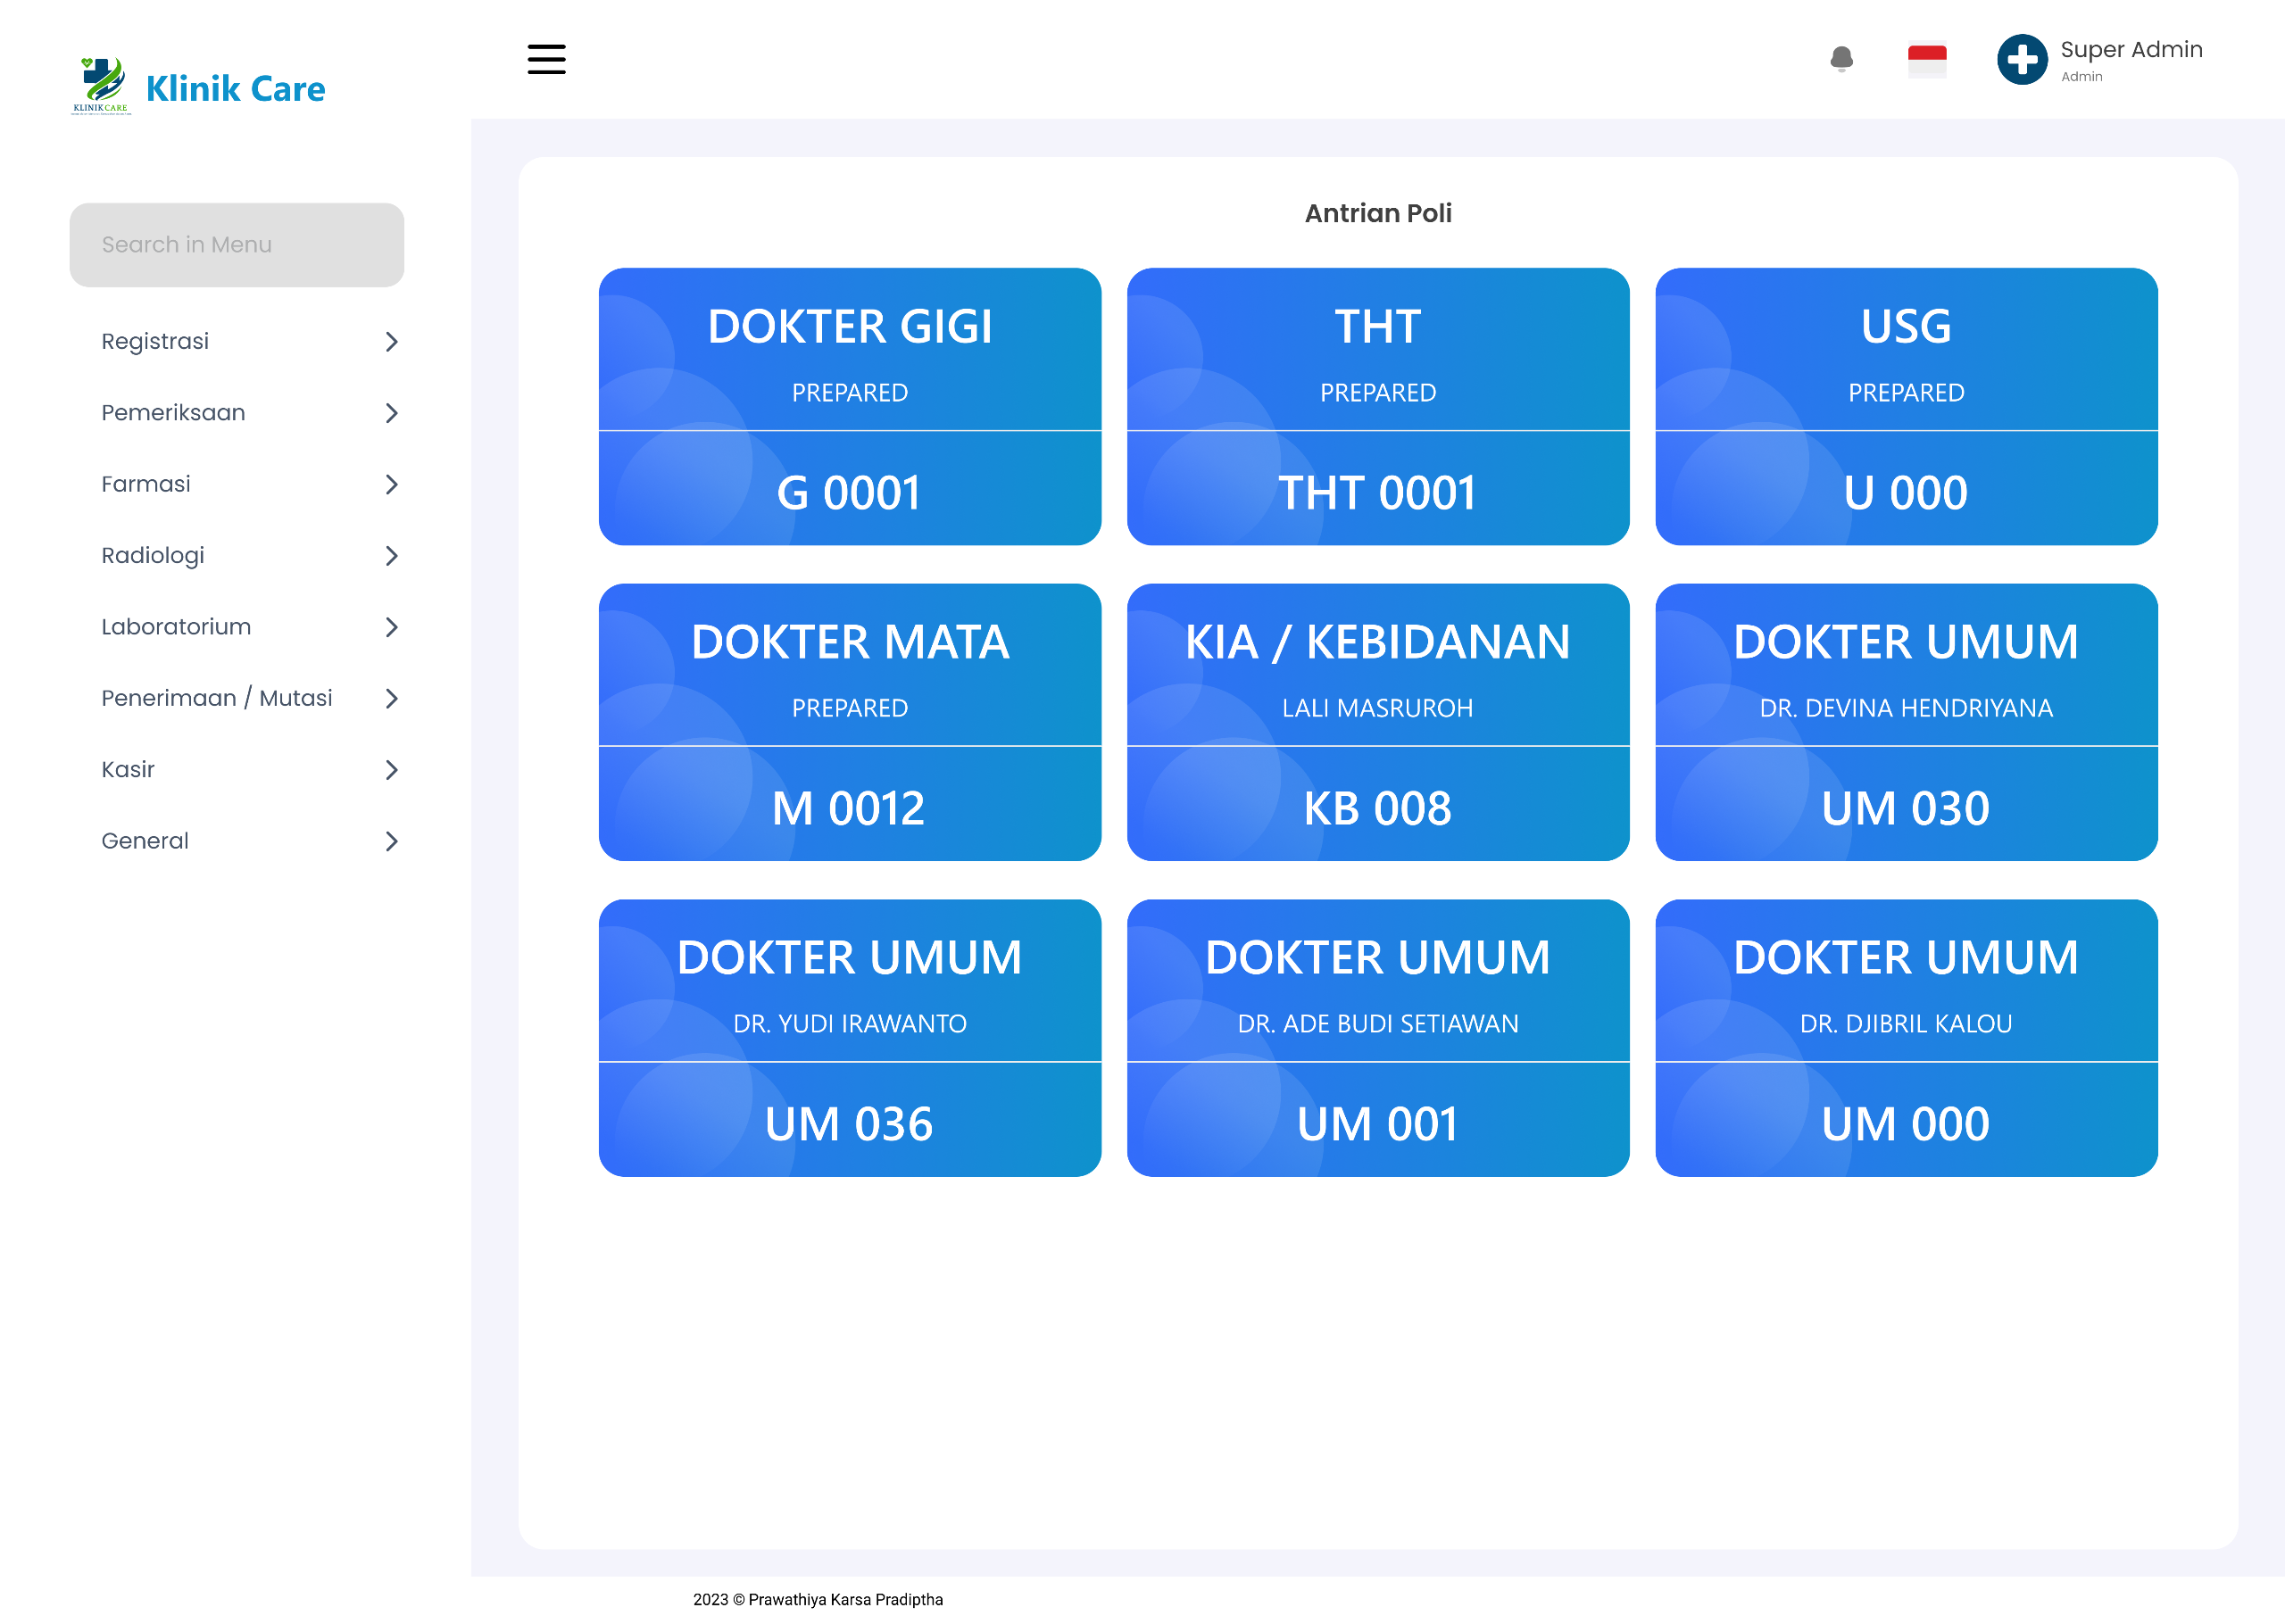Screen dimensions: 2285x1624
Task: Expand the Farmasi chevron arrow
Action: (391, 485)
